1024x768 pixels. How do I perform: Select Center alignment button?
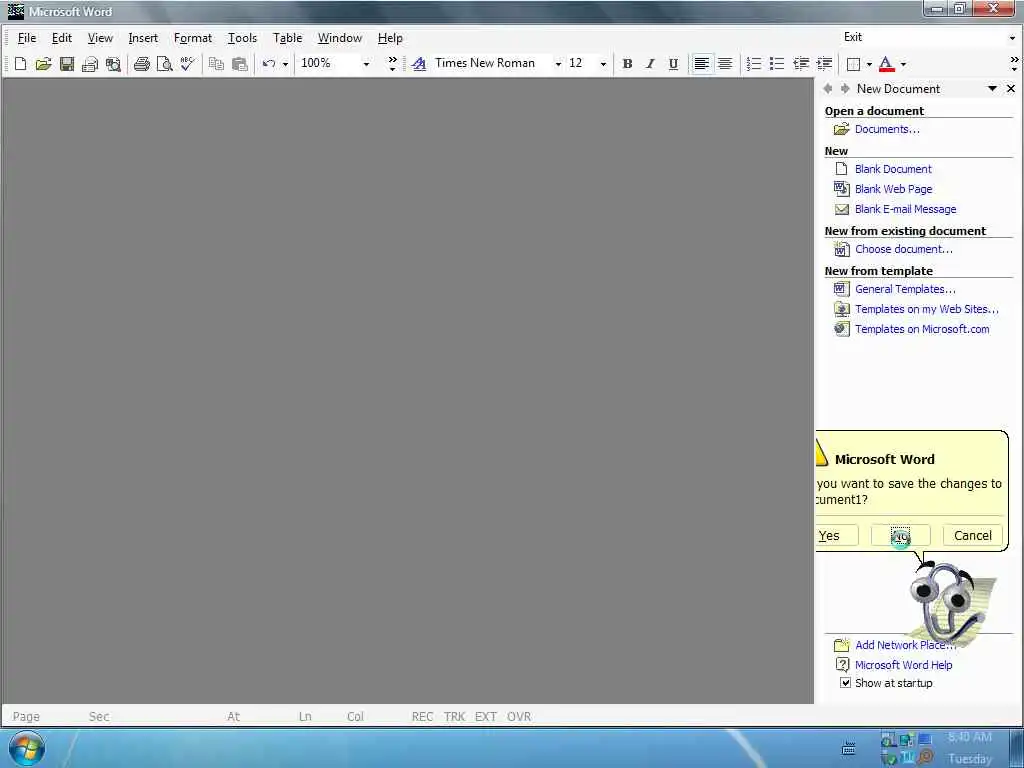click(725, 63)
